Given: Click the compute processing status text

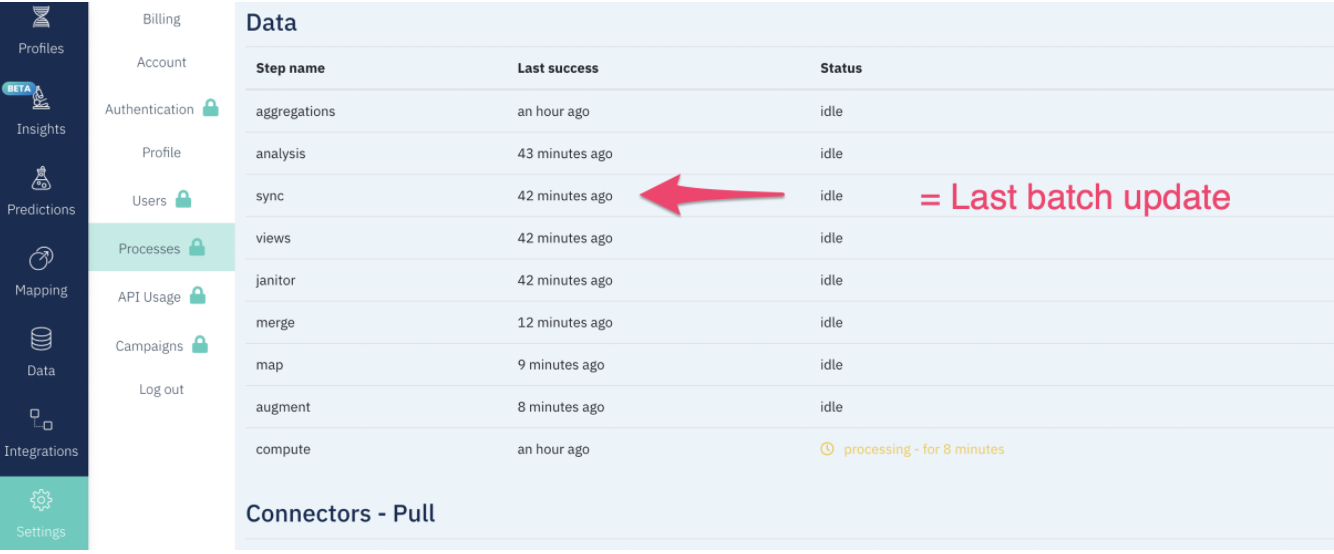Looking at the screenshot, I should click(923, 449).
